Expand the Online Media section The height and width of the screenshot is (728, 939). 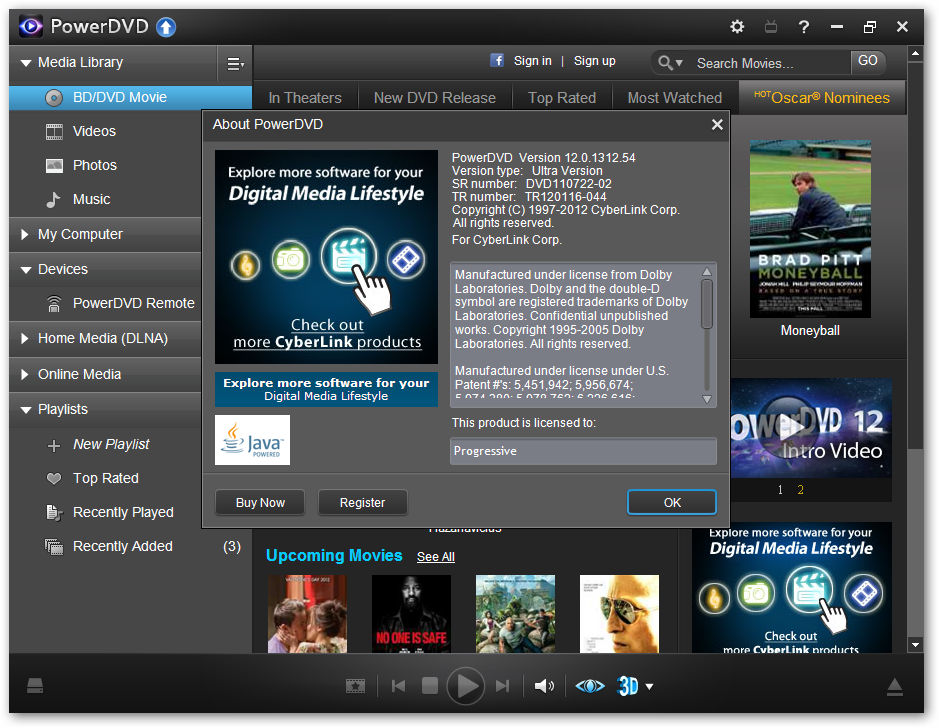tap(25, 375)
